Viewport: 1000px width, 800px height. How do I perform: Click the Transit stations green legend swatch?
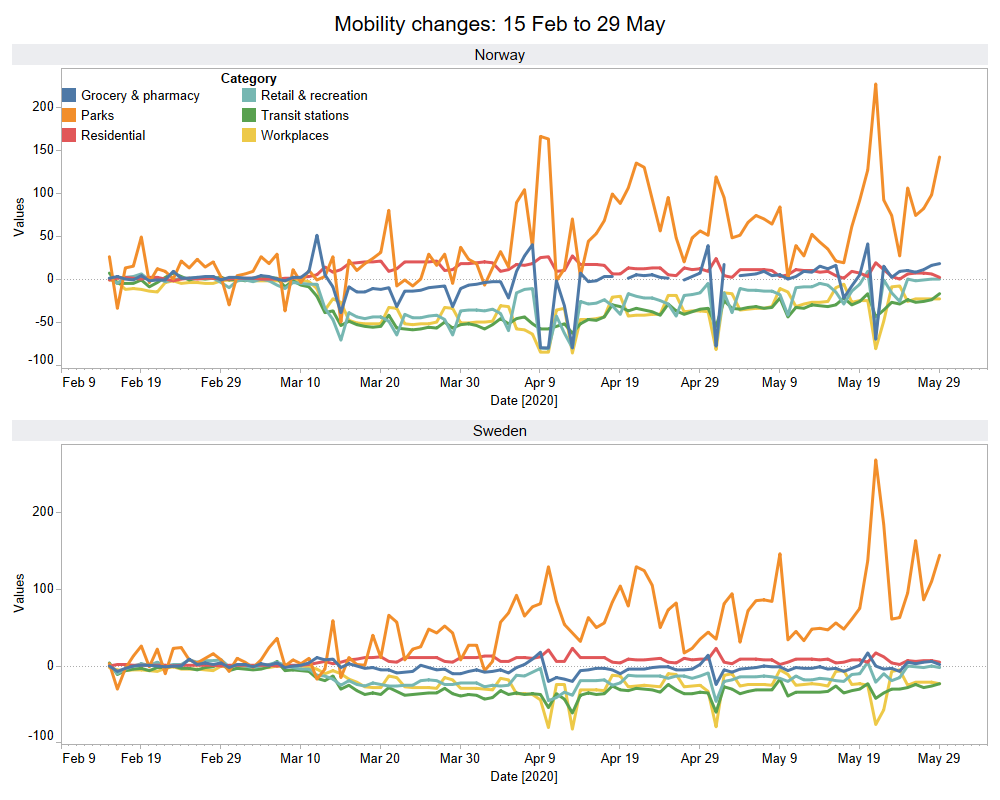[x=249, y=116]
